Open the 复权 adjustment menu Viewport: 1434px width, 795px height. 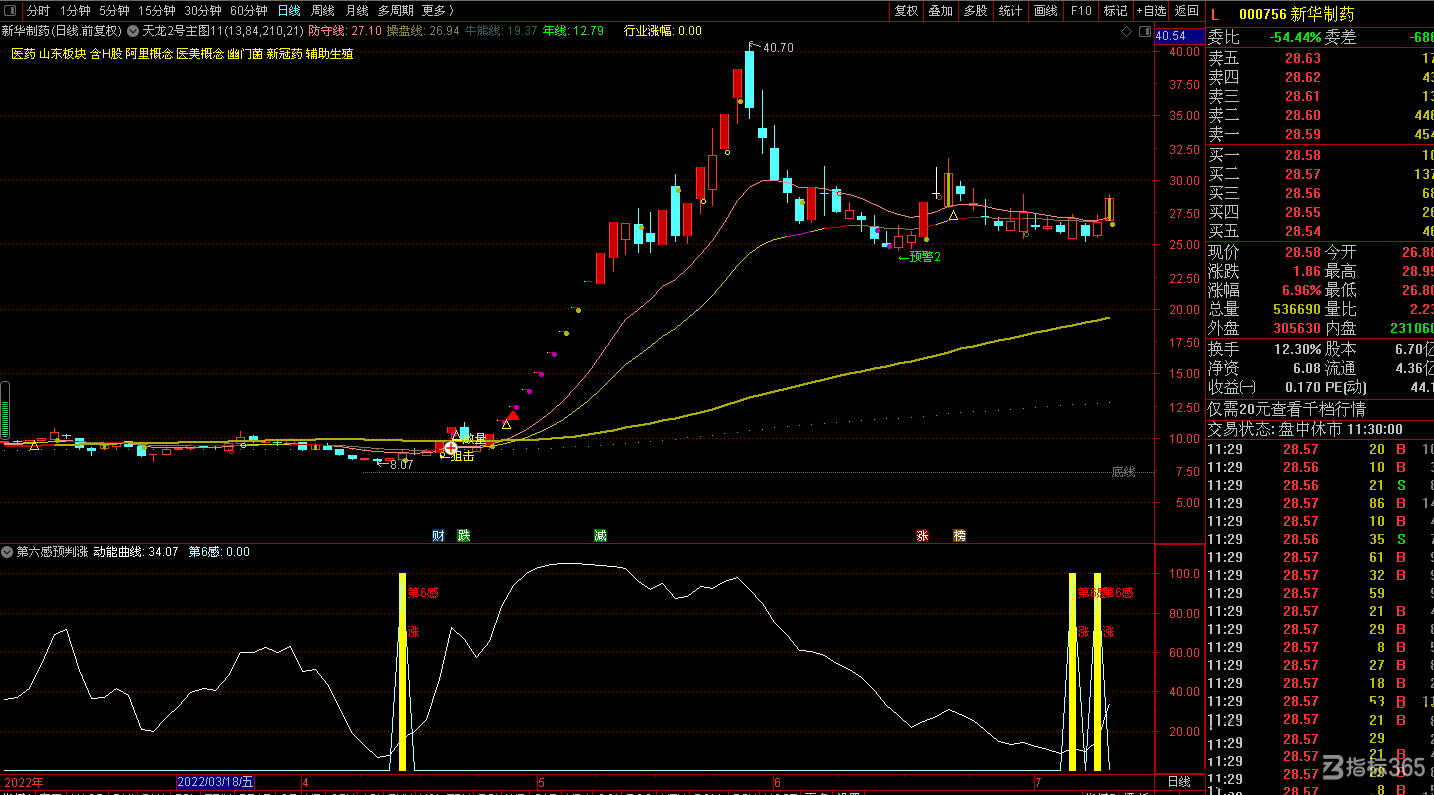coord(906,11)
